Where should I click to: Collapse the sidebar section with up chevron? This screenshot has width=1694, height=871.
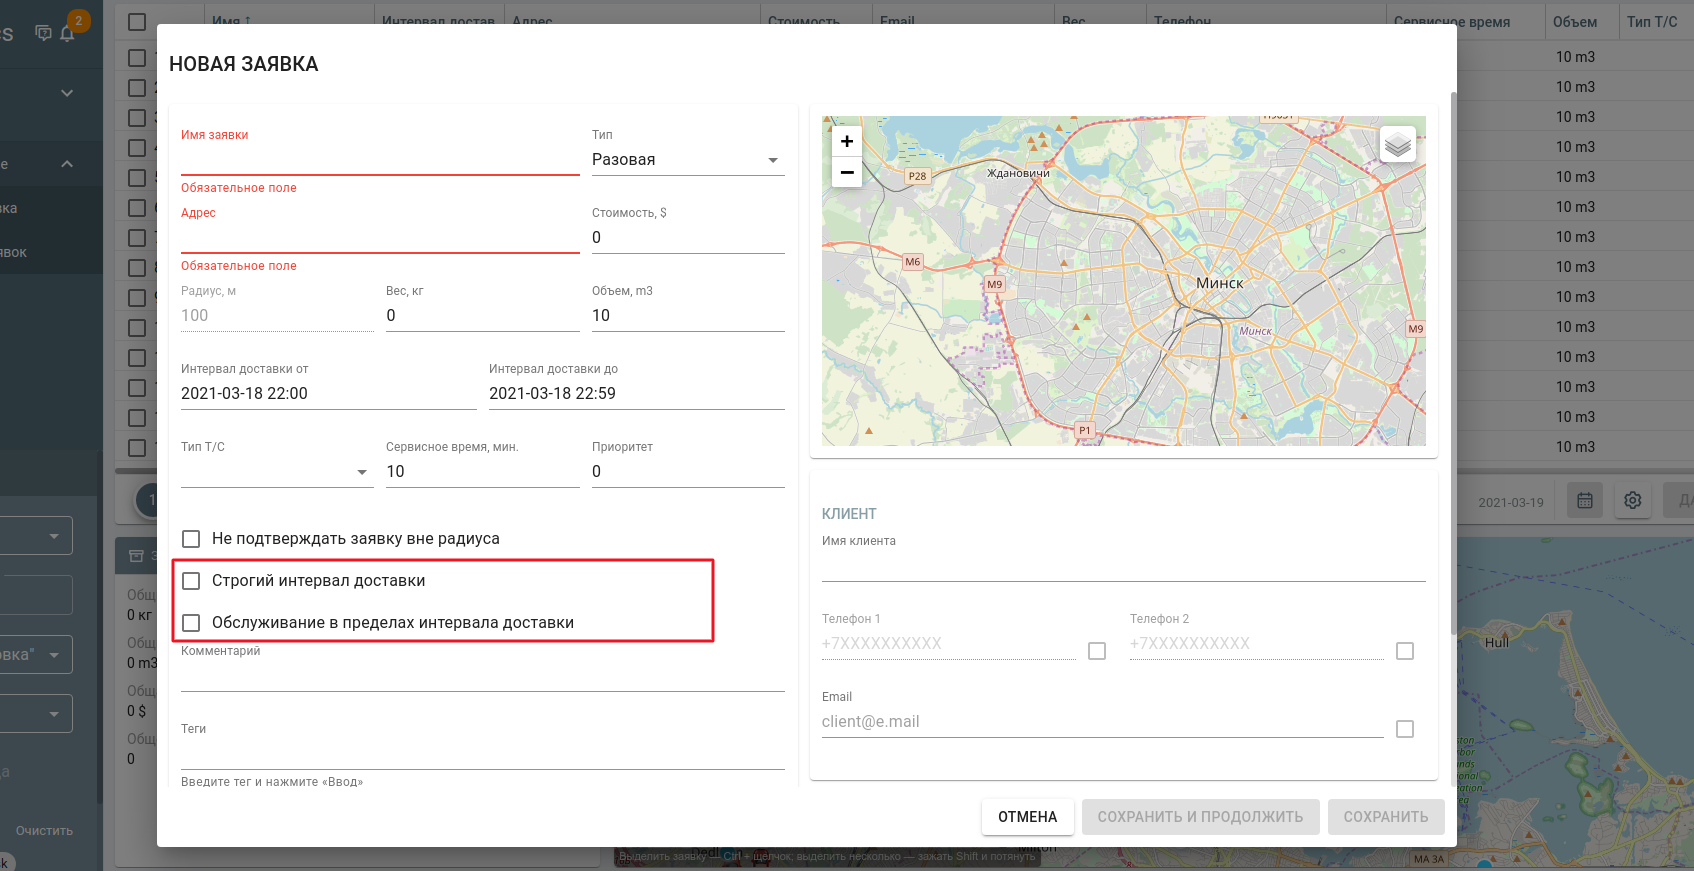click(67, 164)
